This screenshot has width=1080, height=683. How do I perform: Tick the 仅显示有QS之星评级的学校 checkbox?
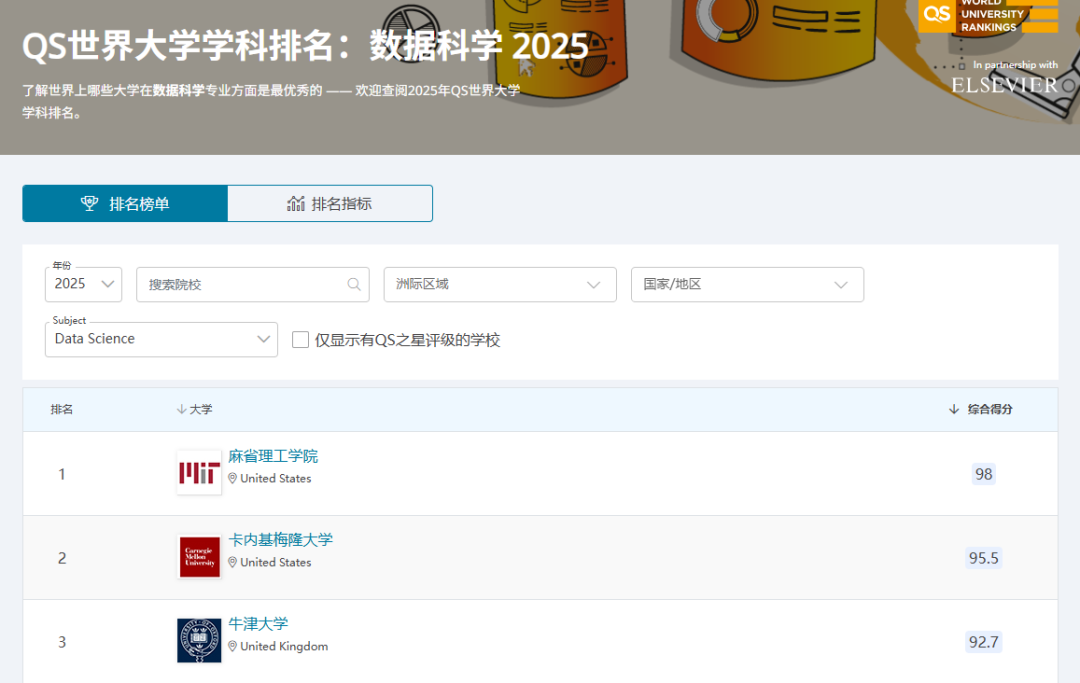(300, 339)
